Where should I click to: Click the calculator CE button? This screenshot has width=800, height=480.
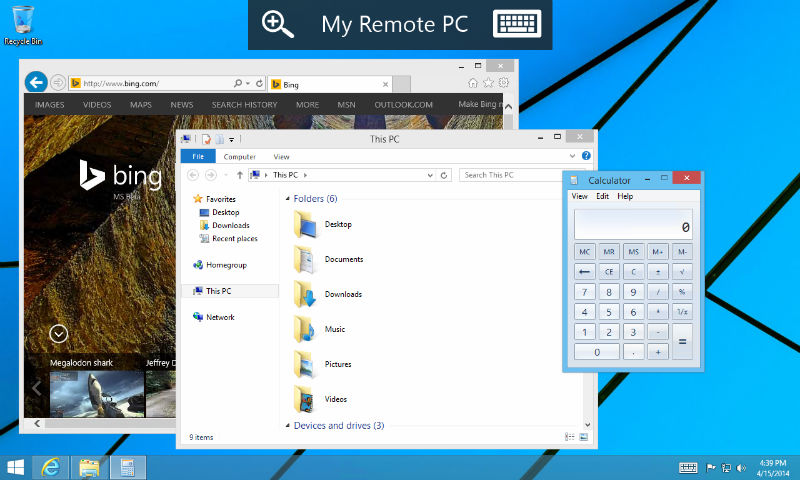tap(609, 272)
